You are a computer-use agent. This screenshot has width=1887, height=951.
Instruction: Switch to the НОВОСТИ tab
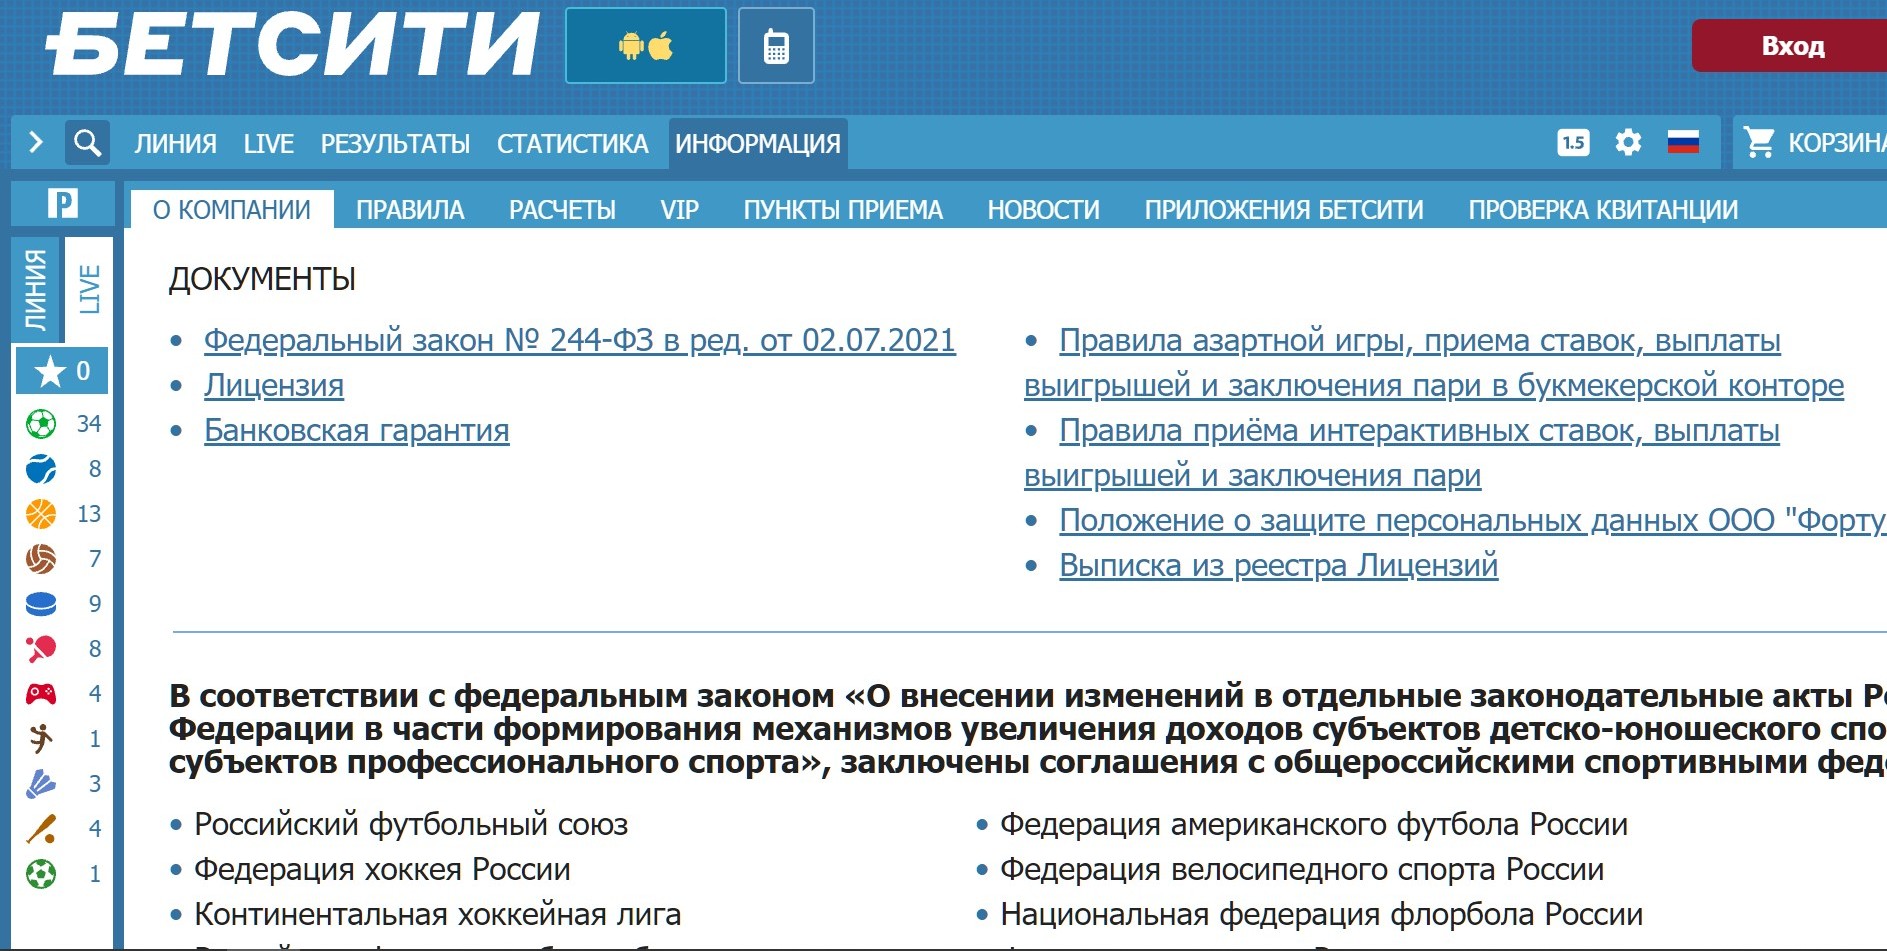[x=1044, y=210]
